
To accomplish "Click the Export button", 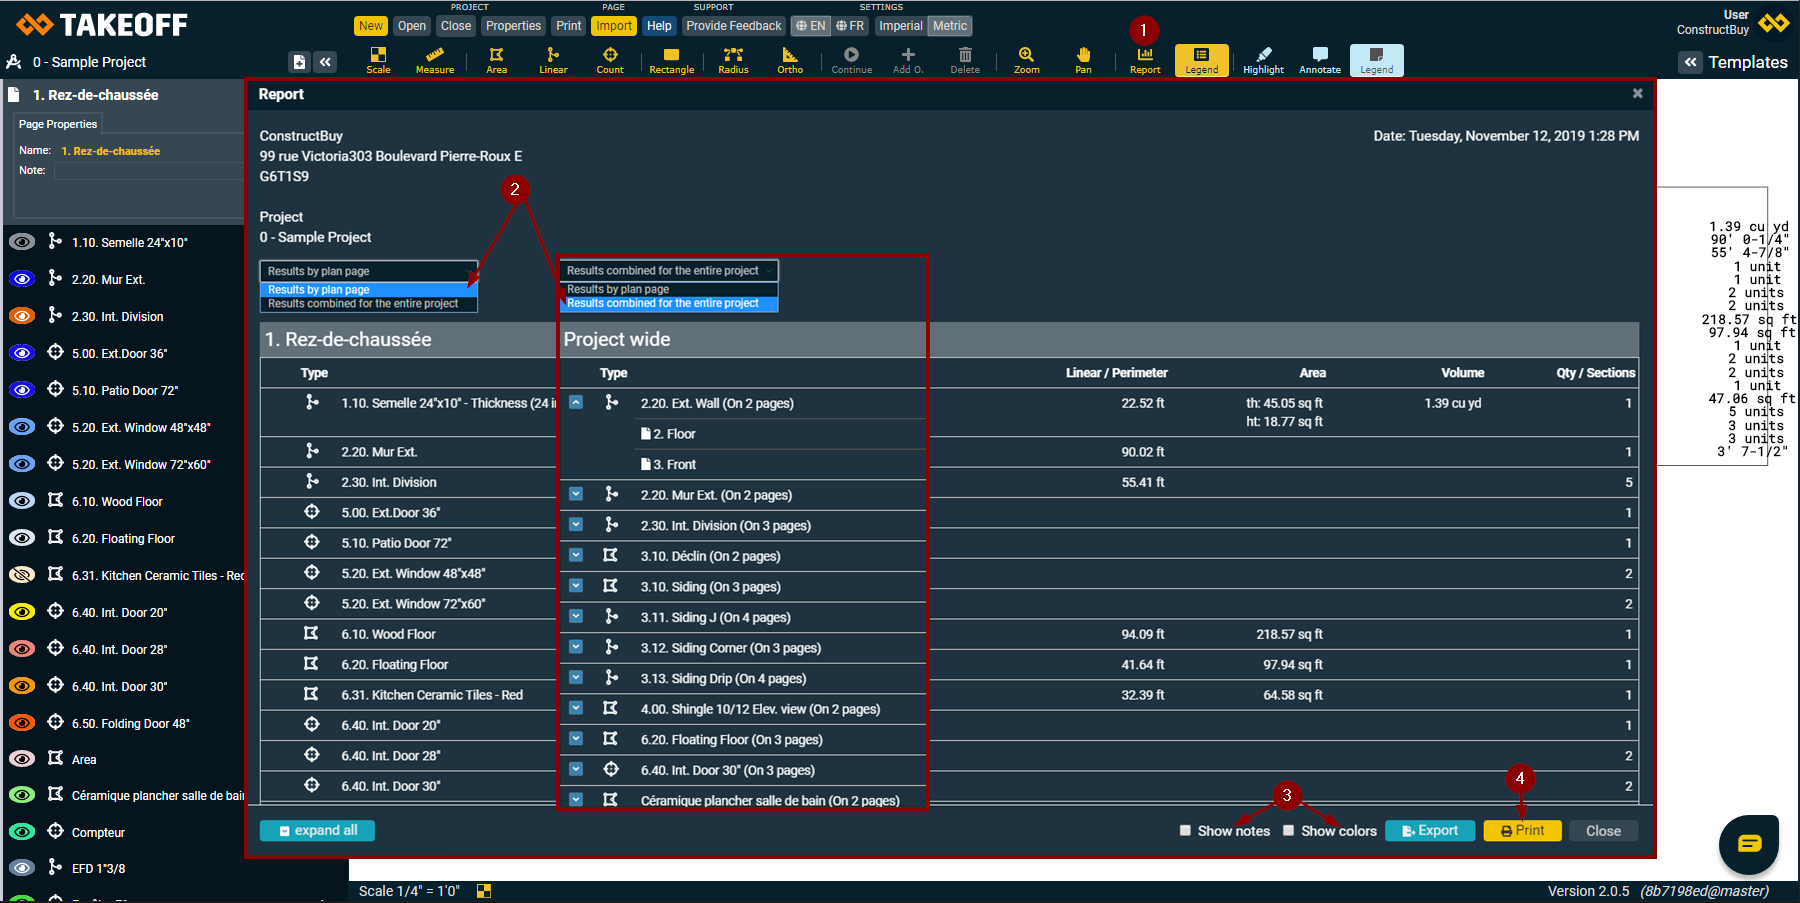I will (1429, 830).
